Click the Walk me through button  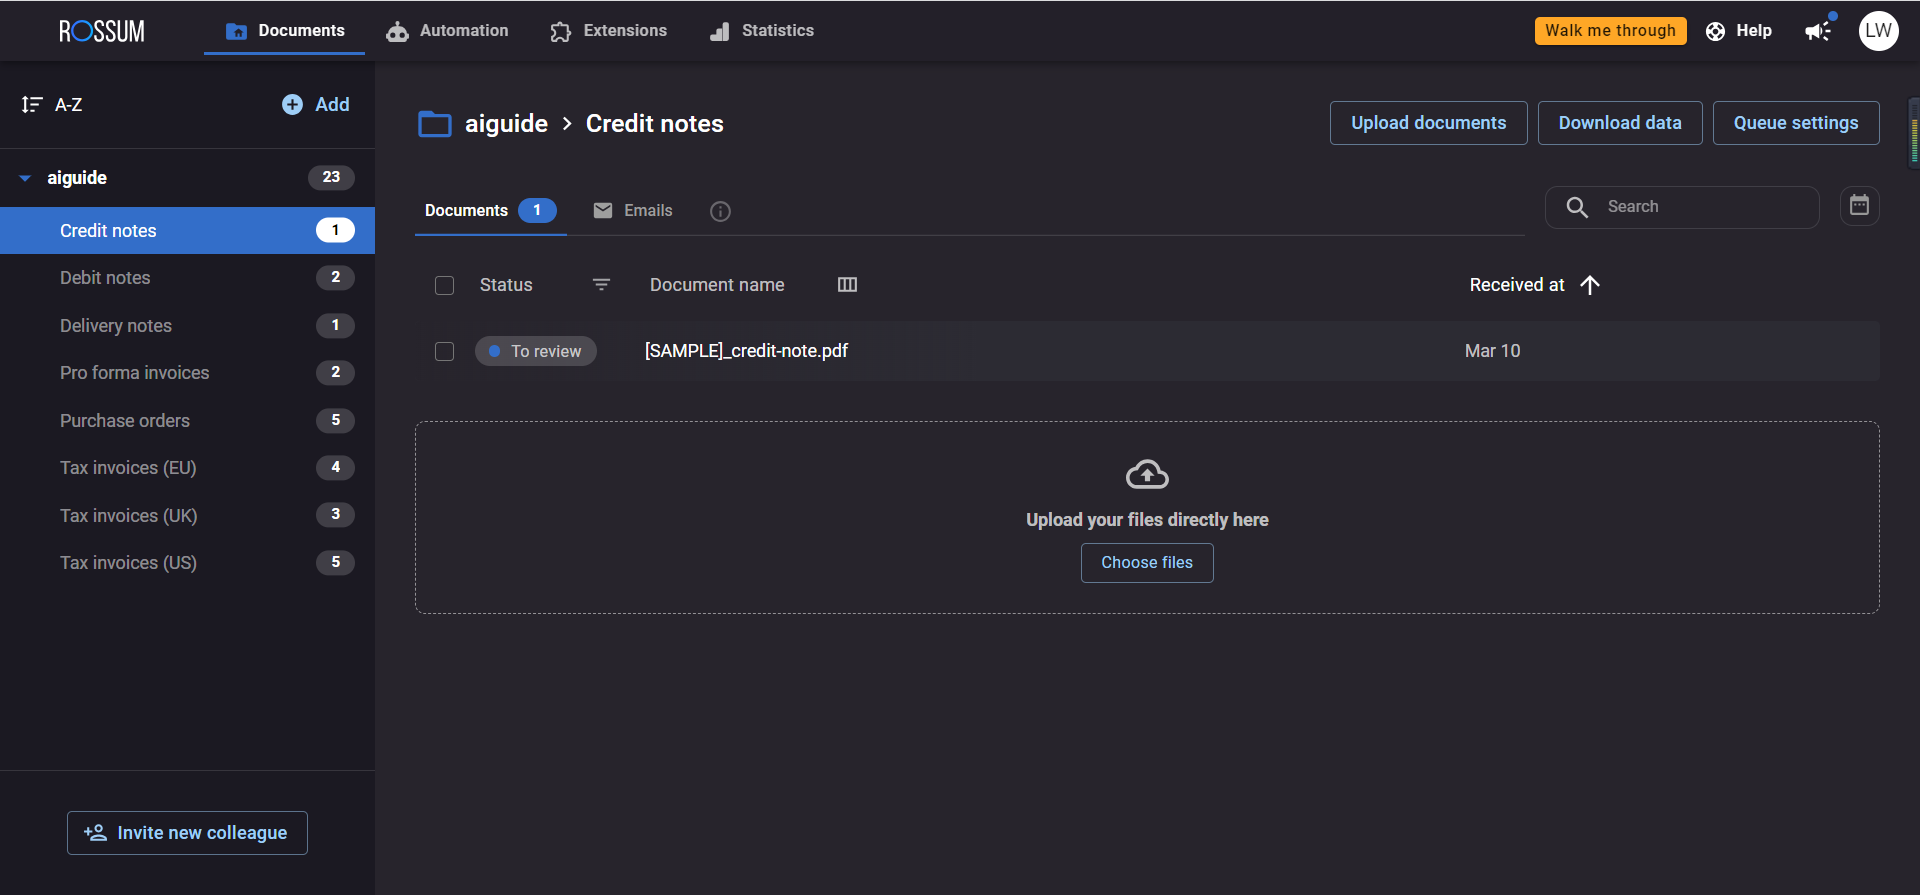pyautogui.click(x=1610, y=31)
